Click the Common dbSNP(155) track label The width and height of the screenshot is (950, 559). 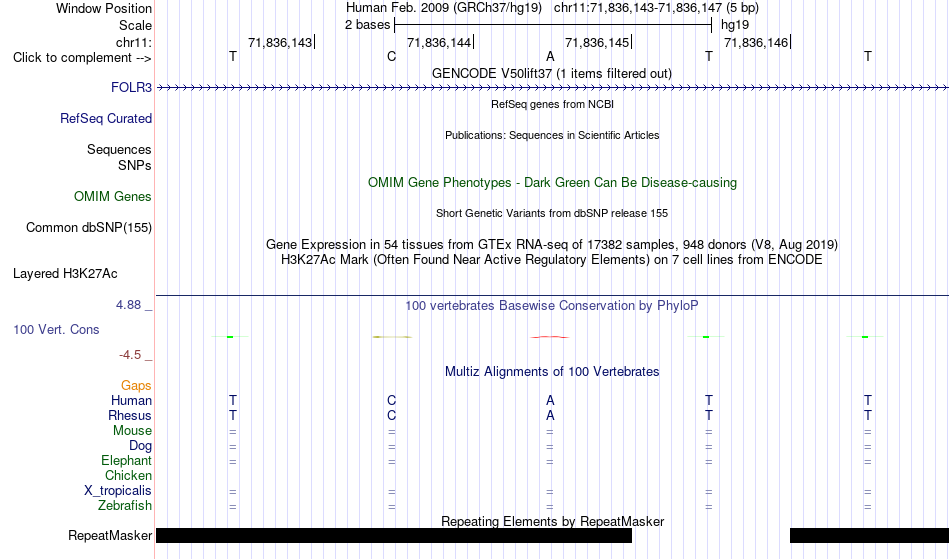pyautogui.click(x=88, y=227)
